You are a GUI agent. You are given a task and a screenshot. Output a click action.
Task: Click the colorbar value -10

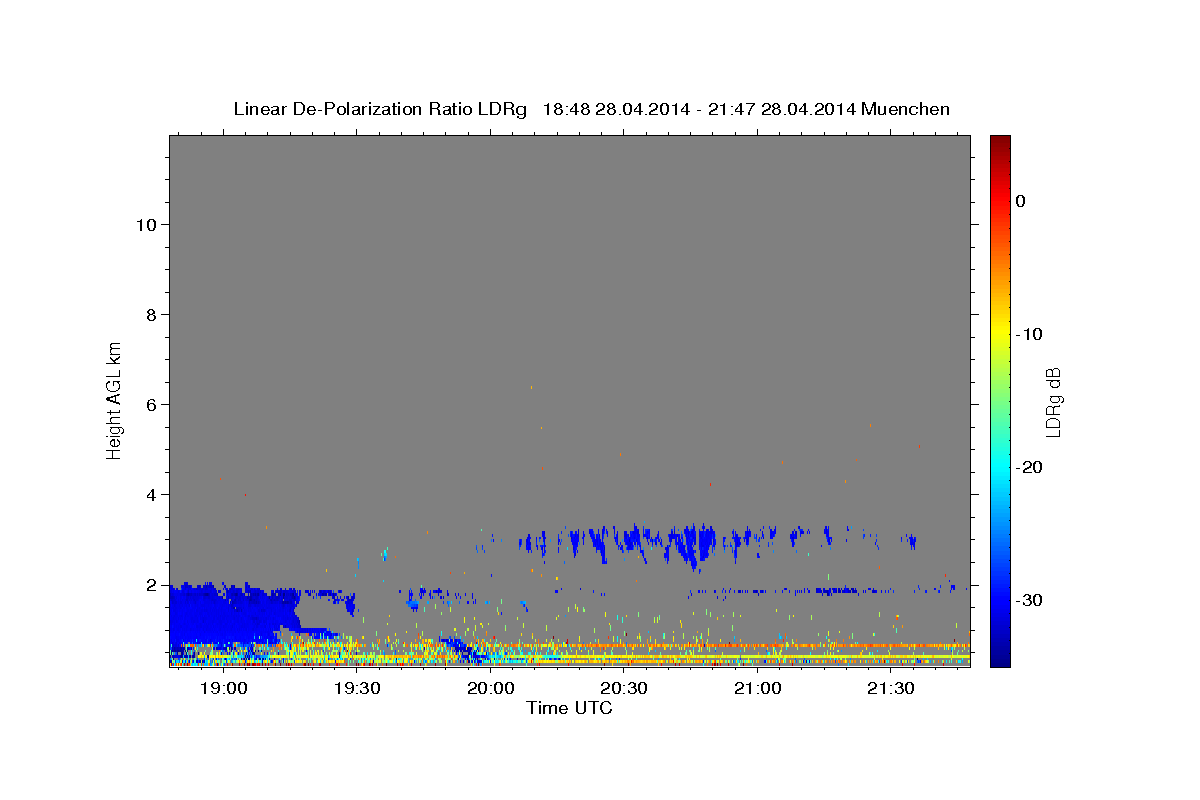tap(1030, 334)
